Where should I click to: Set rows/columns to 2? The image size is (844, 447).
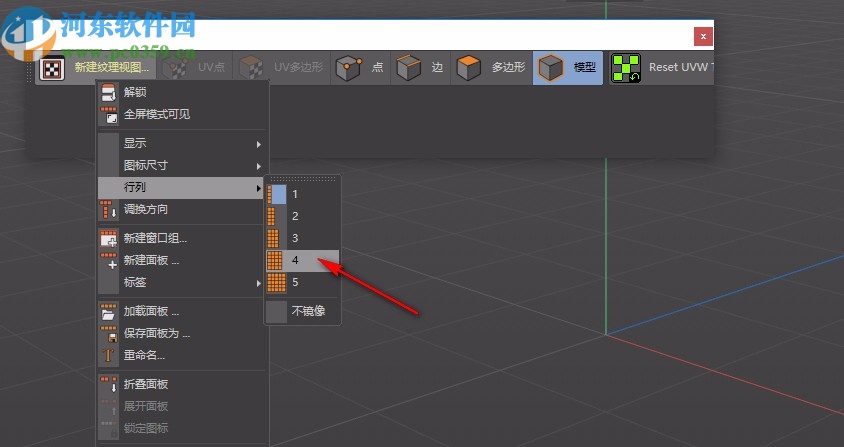[x=303, y=216]
